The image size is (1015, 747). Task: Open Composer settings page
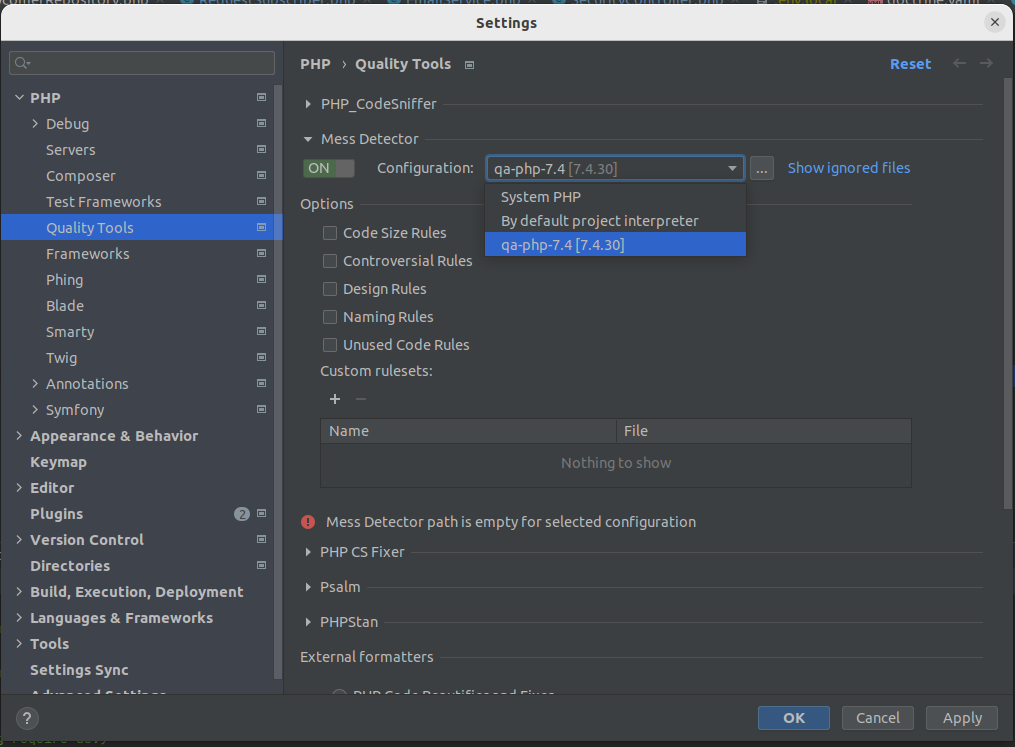81,176
